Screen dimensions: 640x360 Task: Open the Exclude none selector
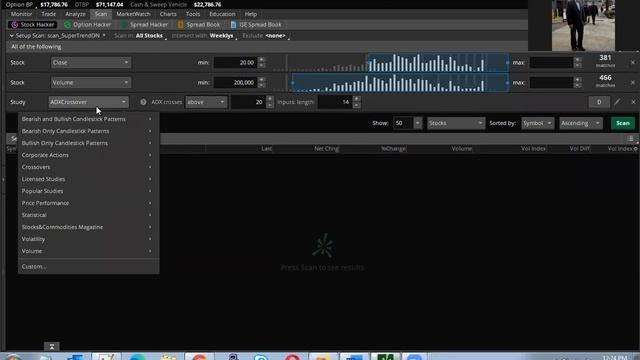pyautogui.click(x=276, y=36)
